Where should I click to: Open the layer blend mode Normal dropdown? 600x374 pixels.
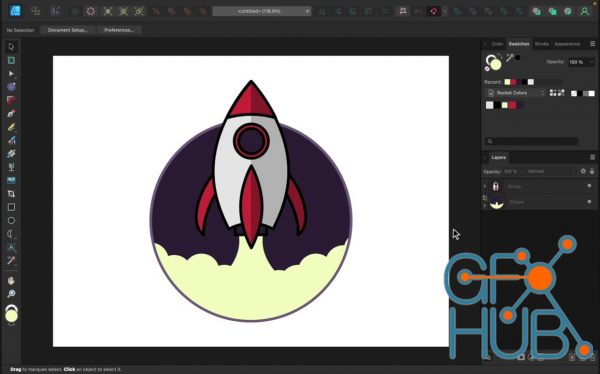tap(551, 171)
